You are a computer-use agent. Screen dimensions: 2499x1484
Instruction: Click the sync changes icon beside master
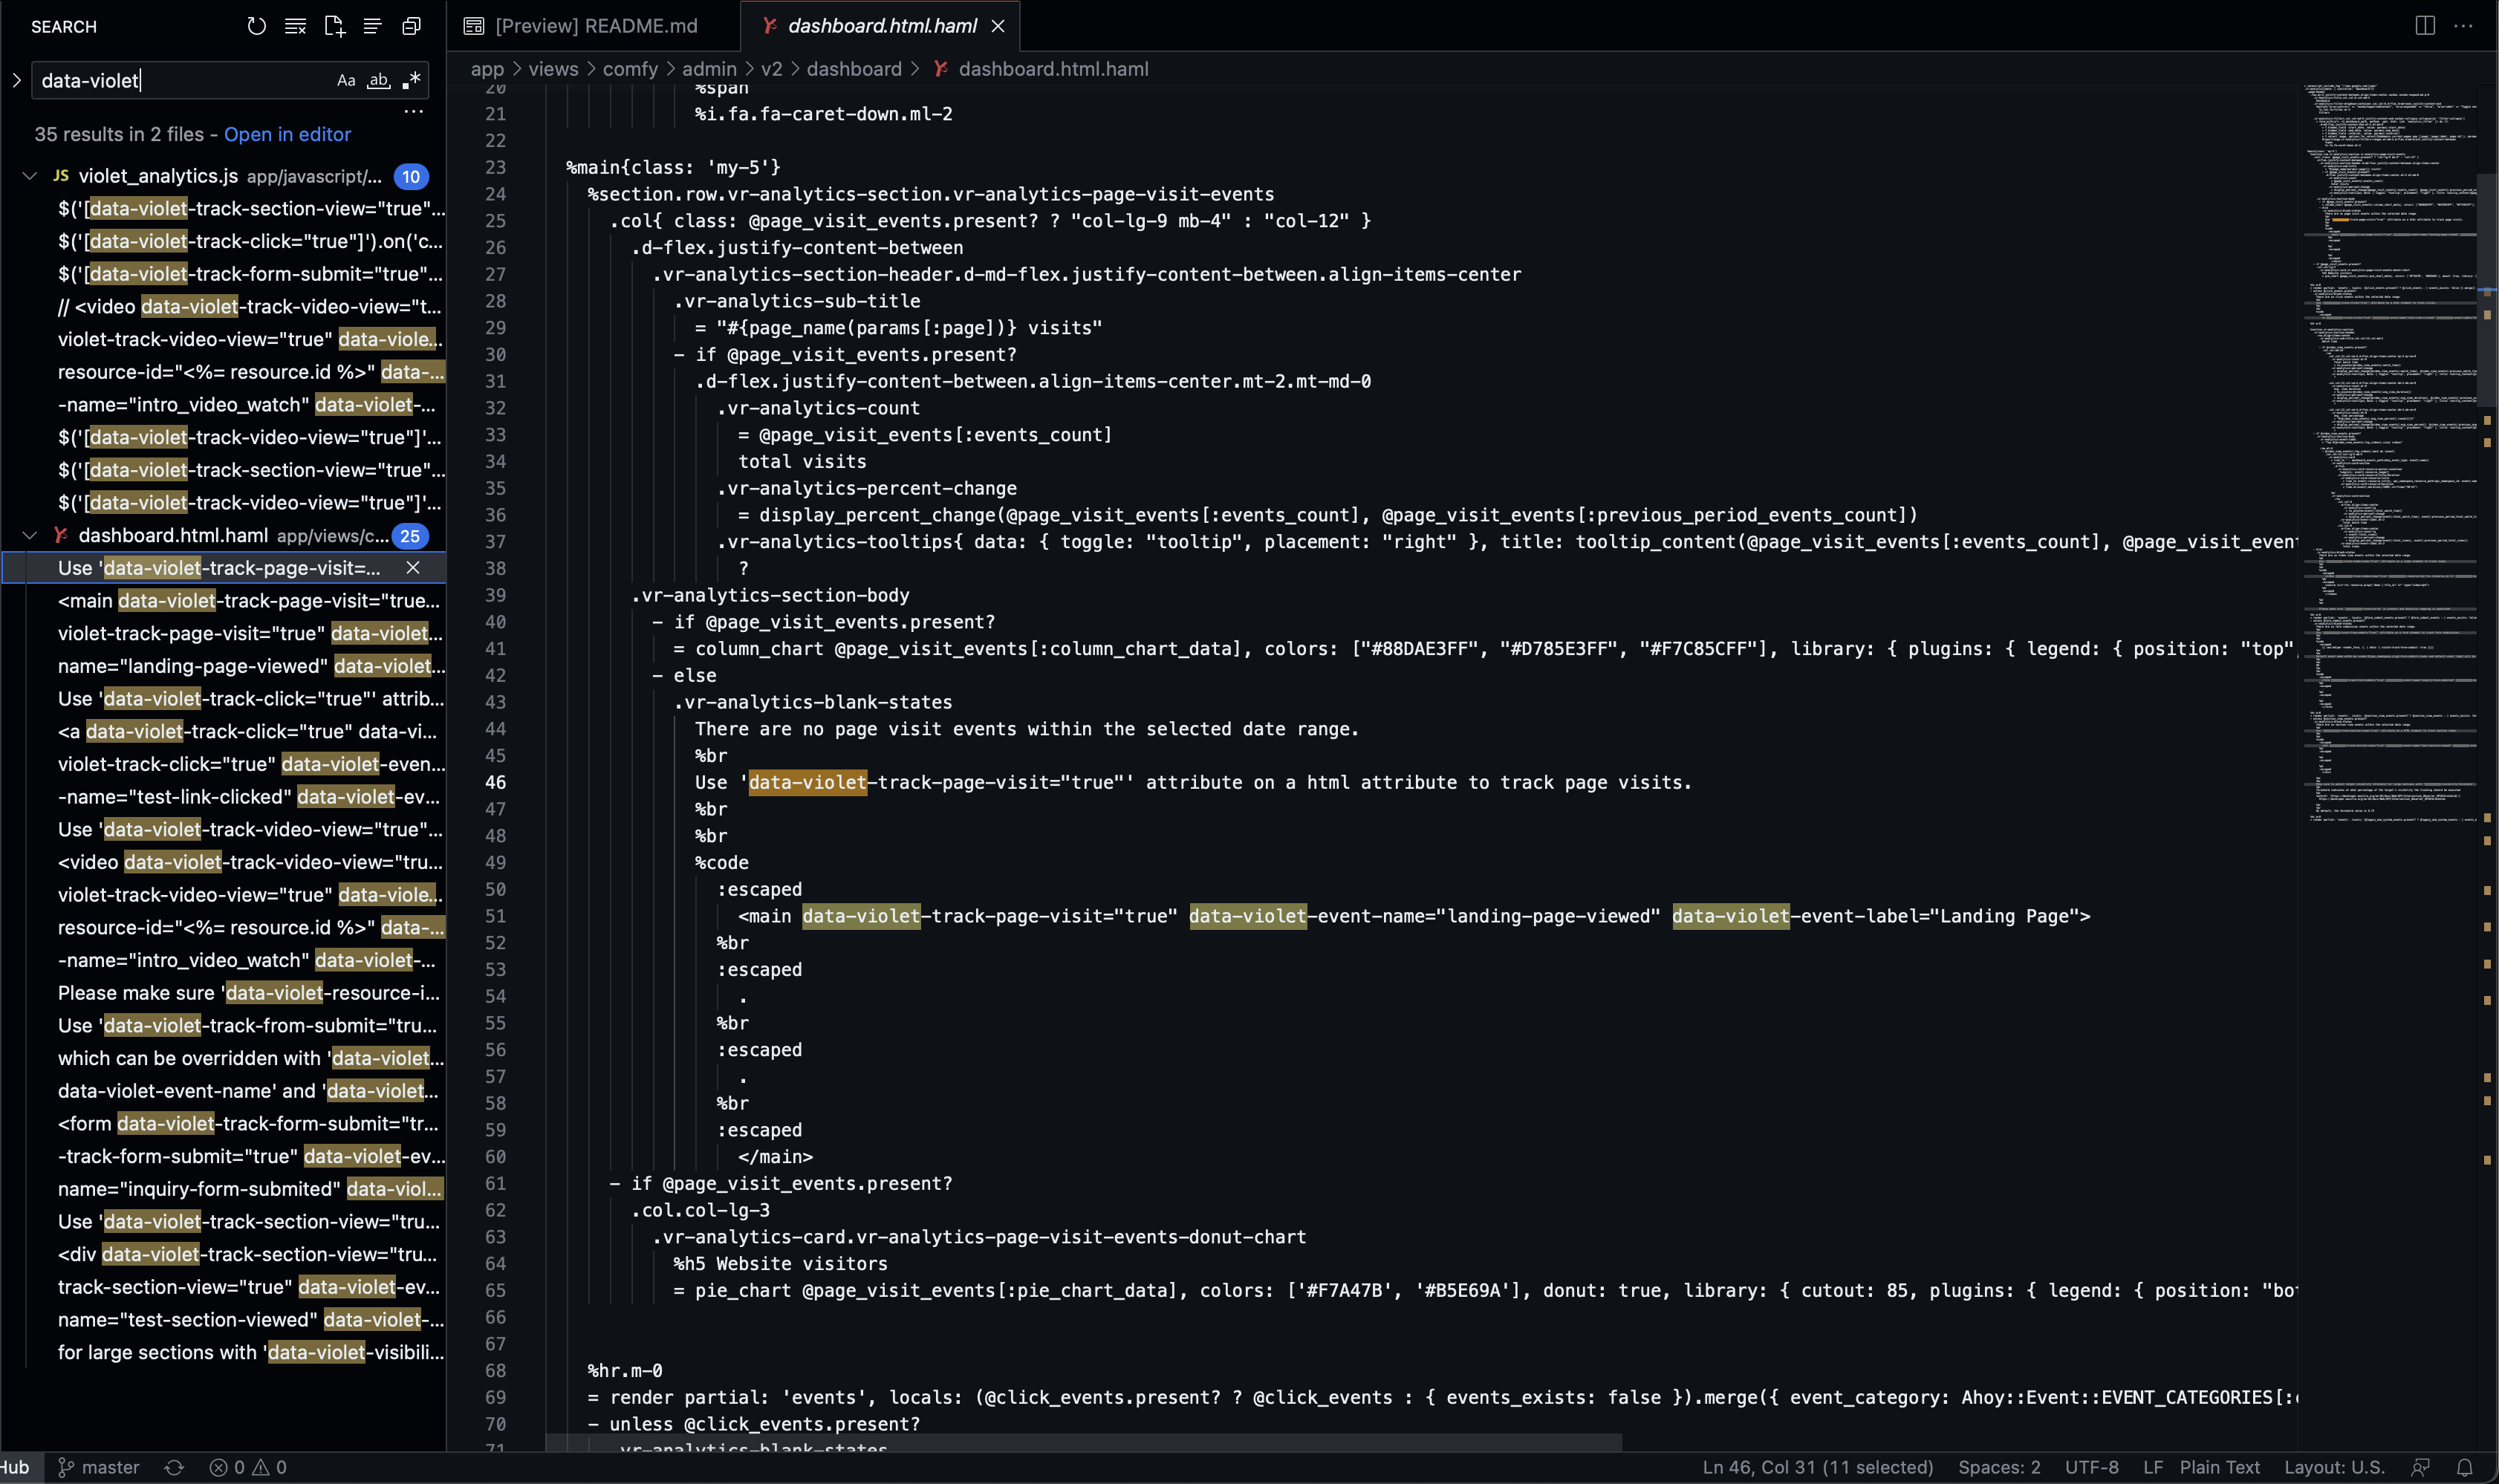pos(173,1467)
